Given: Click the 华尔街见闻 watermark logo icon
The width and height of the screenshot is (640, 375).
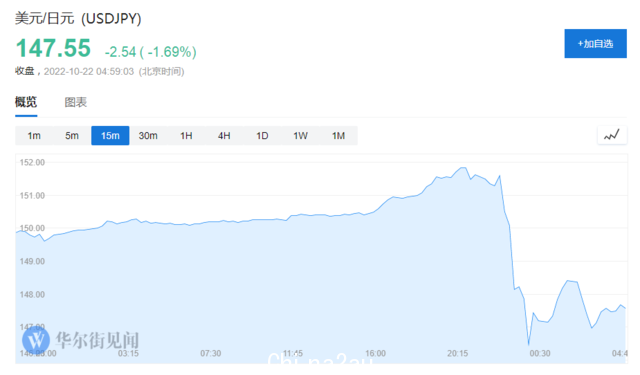Looking at the screenshot, I should click(36, 339).
